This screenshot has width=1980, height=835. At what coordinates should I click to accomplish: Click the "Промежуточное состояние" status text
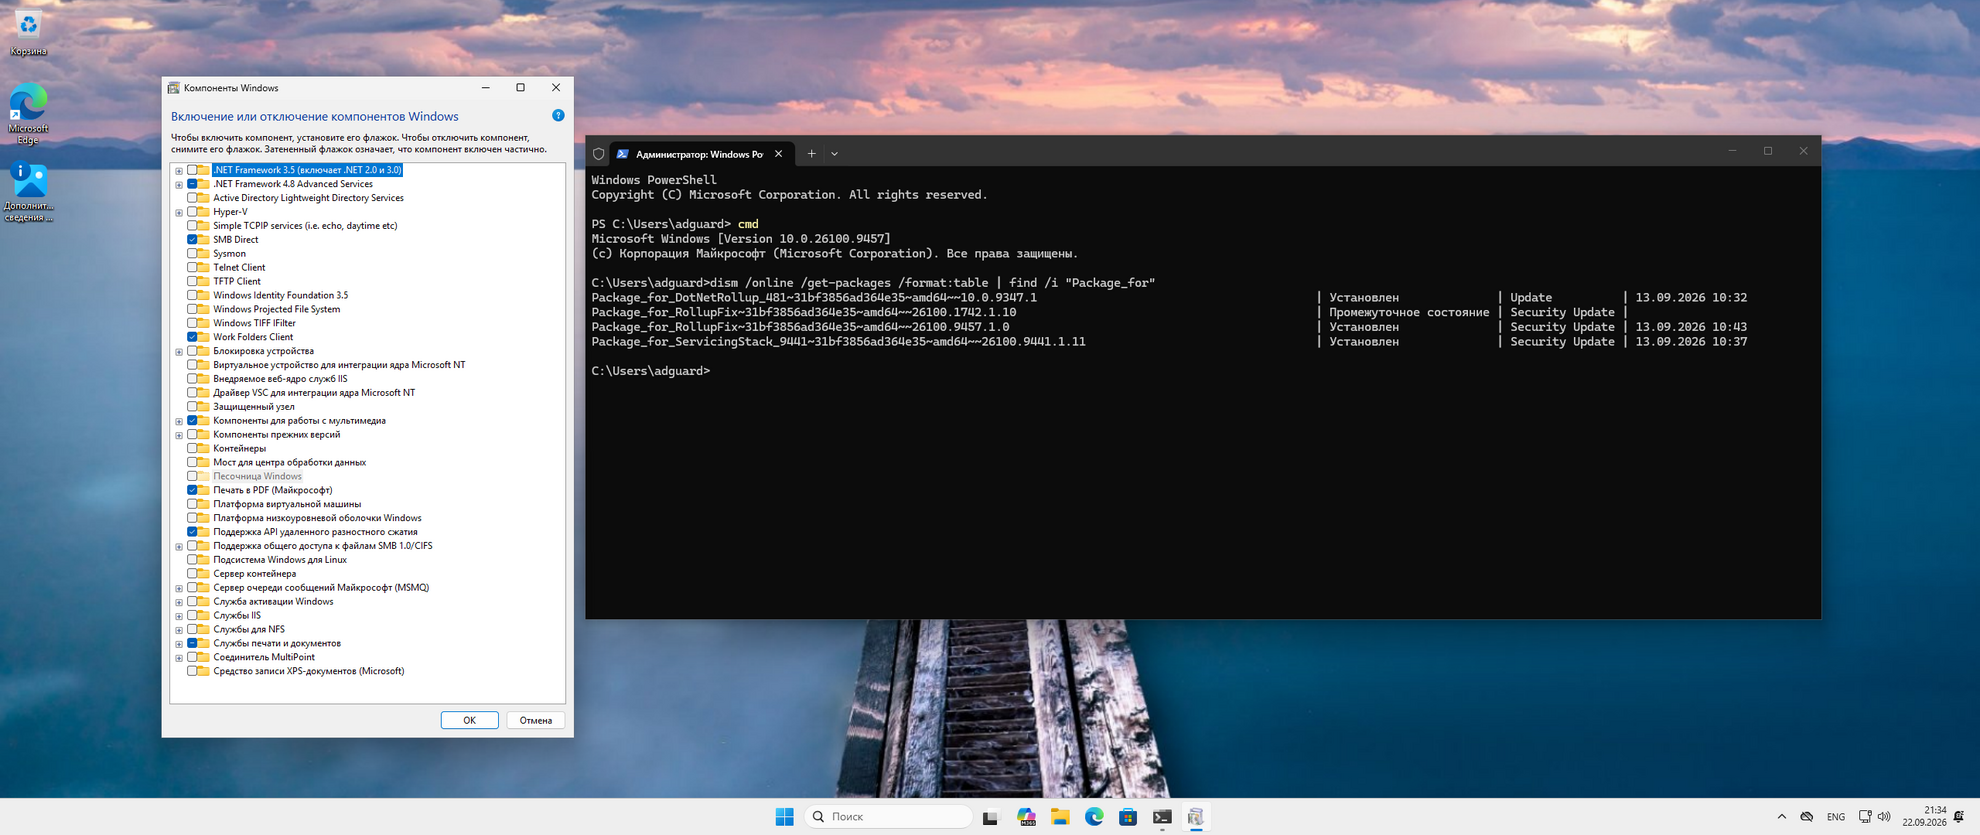click(x=1409, y=313)
